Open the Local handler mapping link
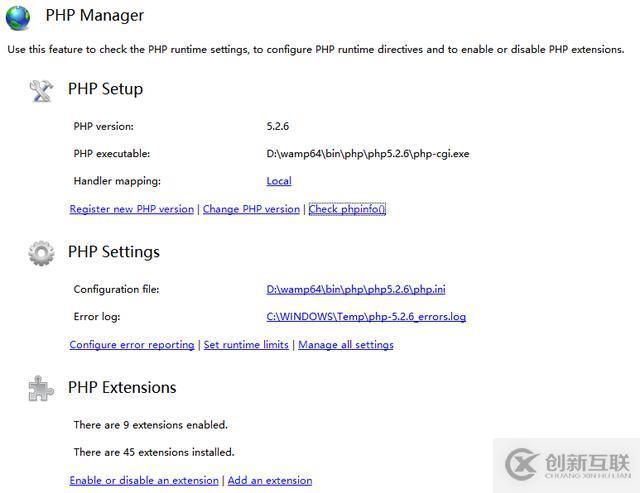The image size is (640, 493). coord(279,181)
